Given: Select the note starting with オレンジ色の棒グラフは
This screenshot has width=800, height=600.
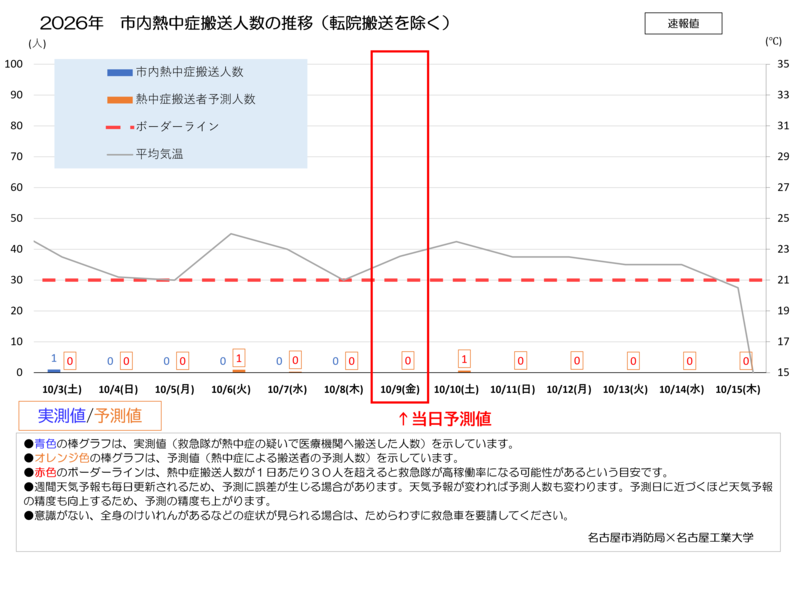Looking at the screenshot, I should pos(242,458).
